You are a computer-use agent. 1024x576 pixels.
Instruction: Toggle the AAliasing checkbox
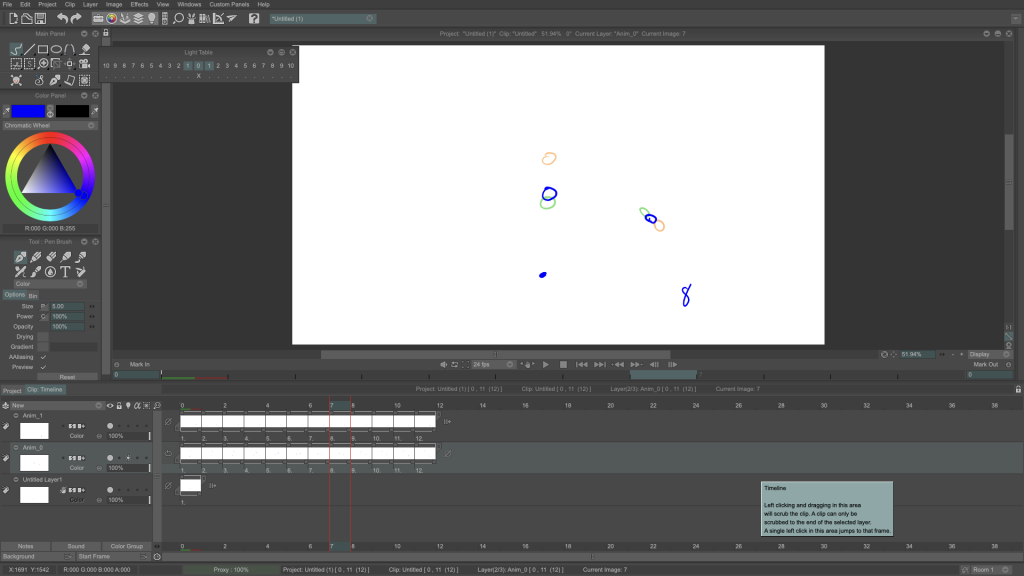43,357
